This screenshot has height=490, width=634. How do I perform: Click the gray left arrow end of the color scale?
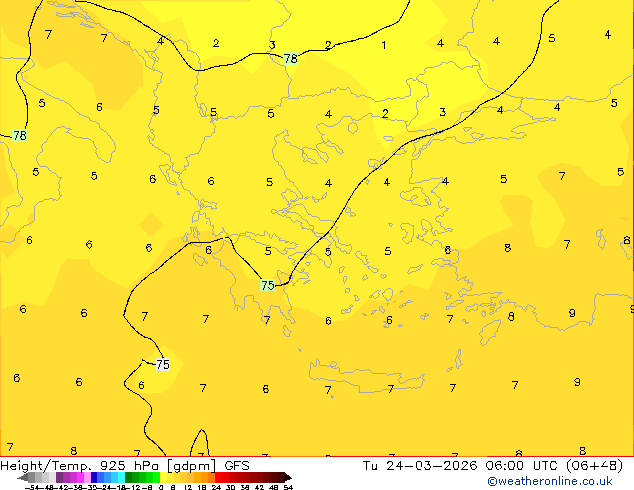(x=23, y=477)
